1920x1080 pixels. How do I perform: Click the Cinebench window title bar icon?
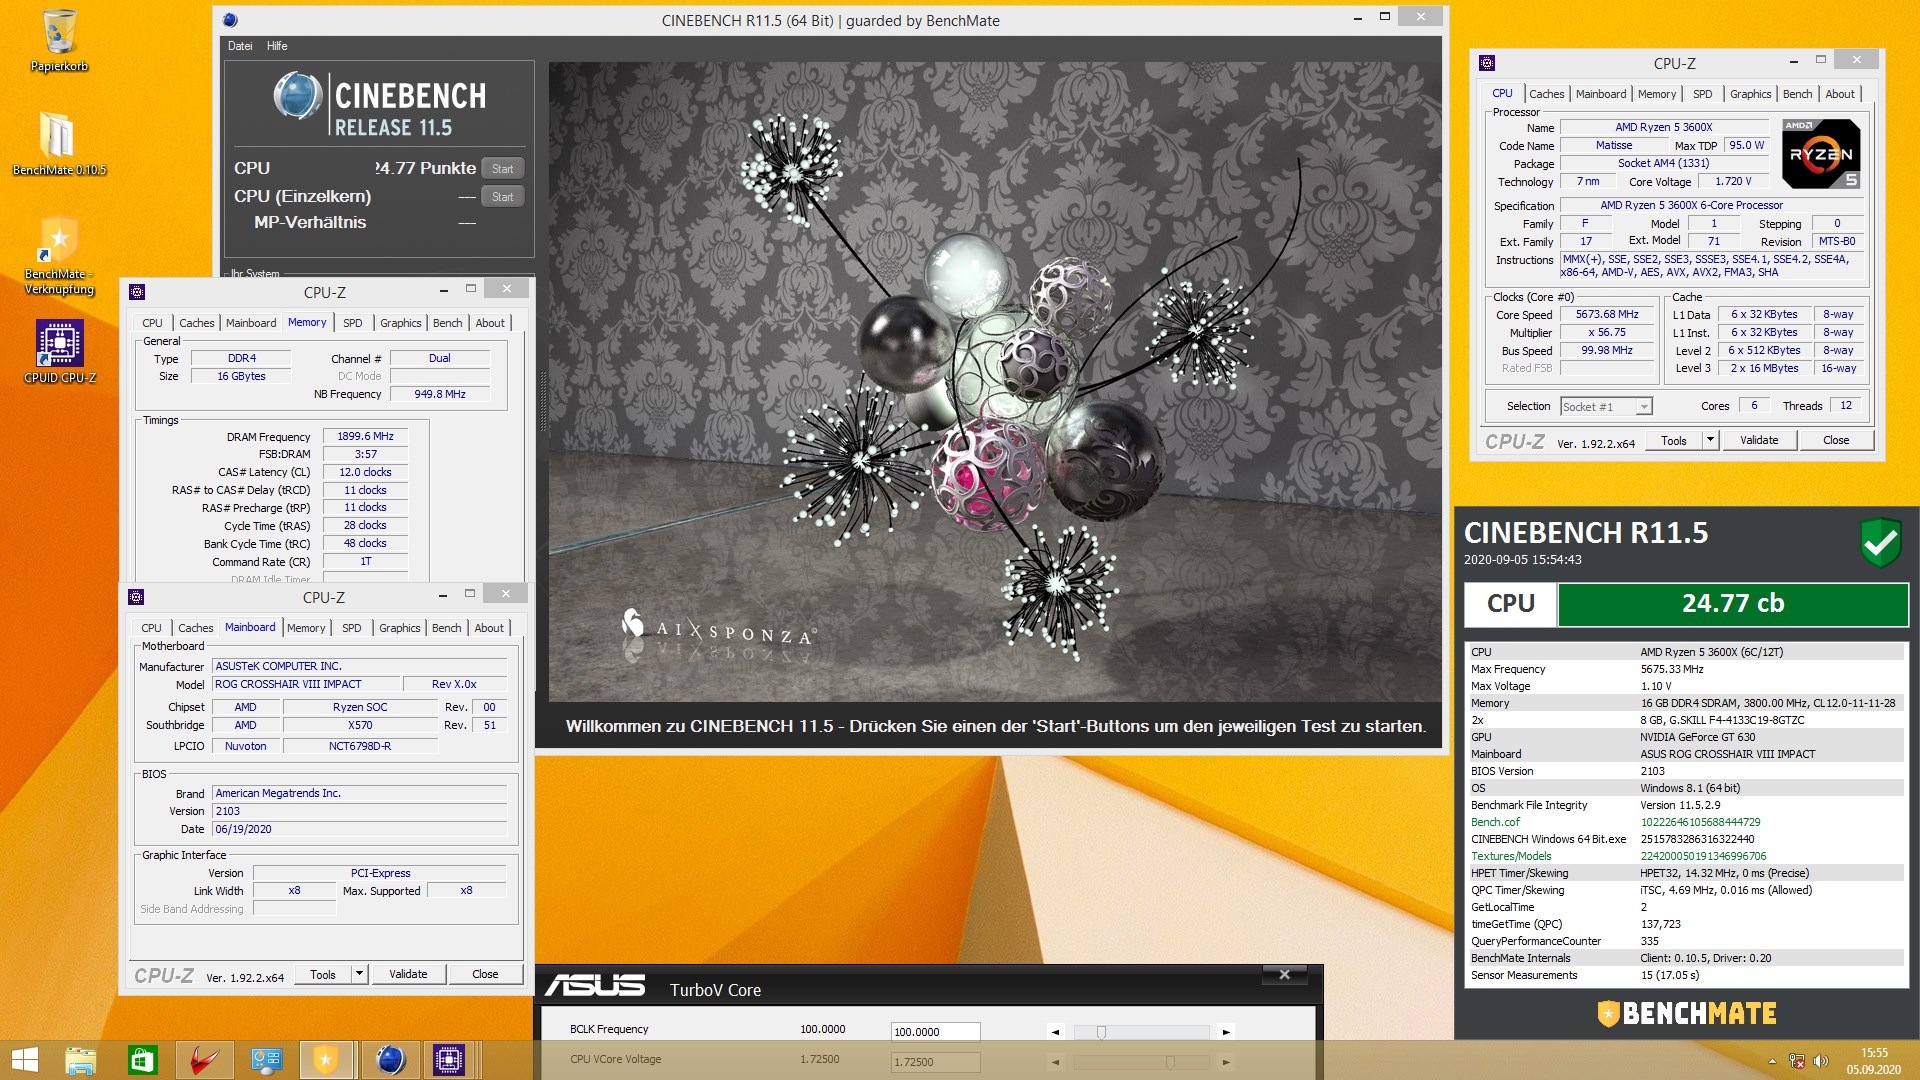230,20
